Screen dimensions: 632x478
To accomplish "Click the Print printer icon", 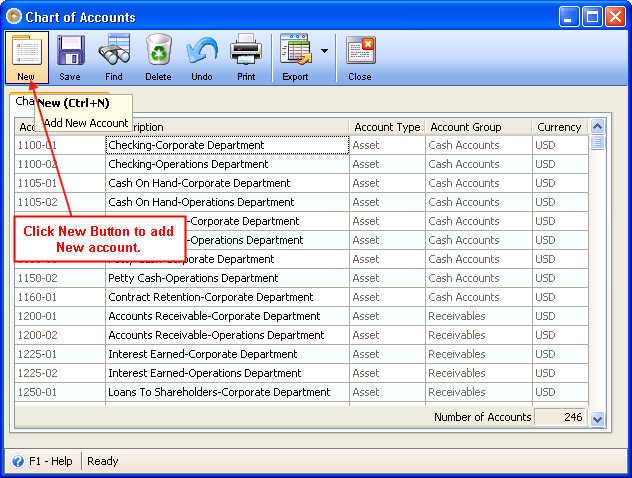I will tap(246, 50).
